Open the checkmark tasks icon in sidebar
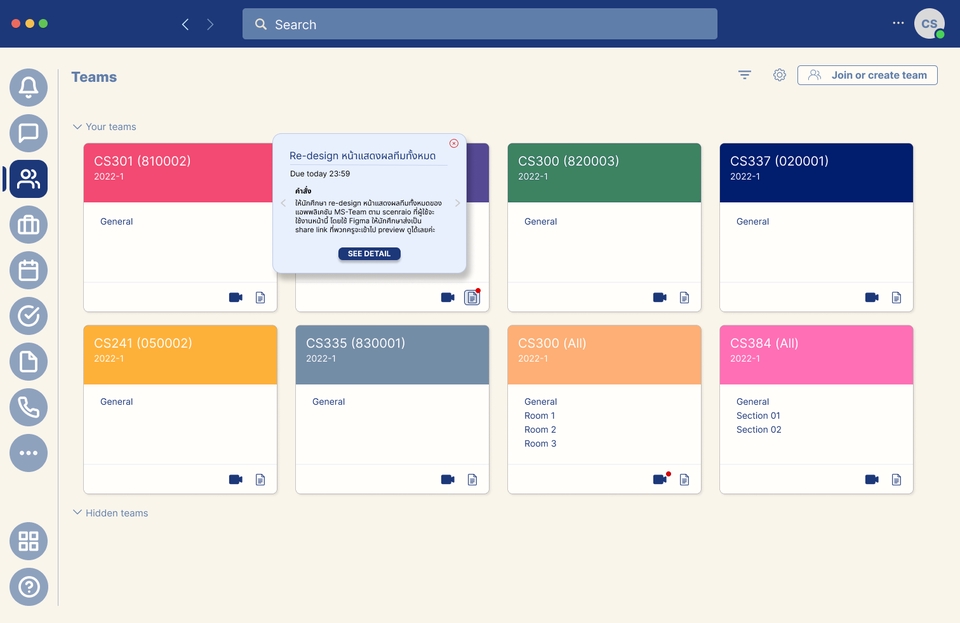 pos(28,316)
